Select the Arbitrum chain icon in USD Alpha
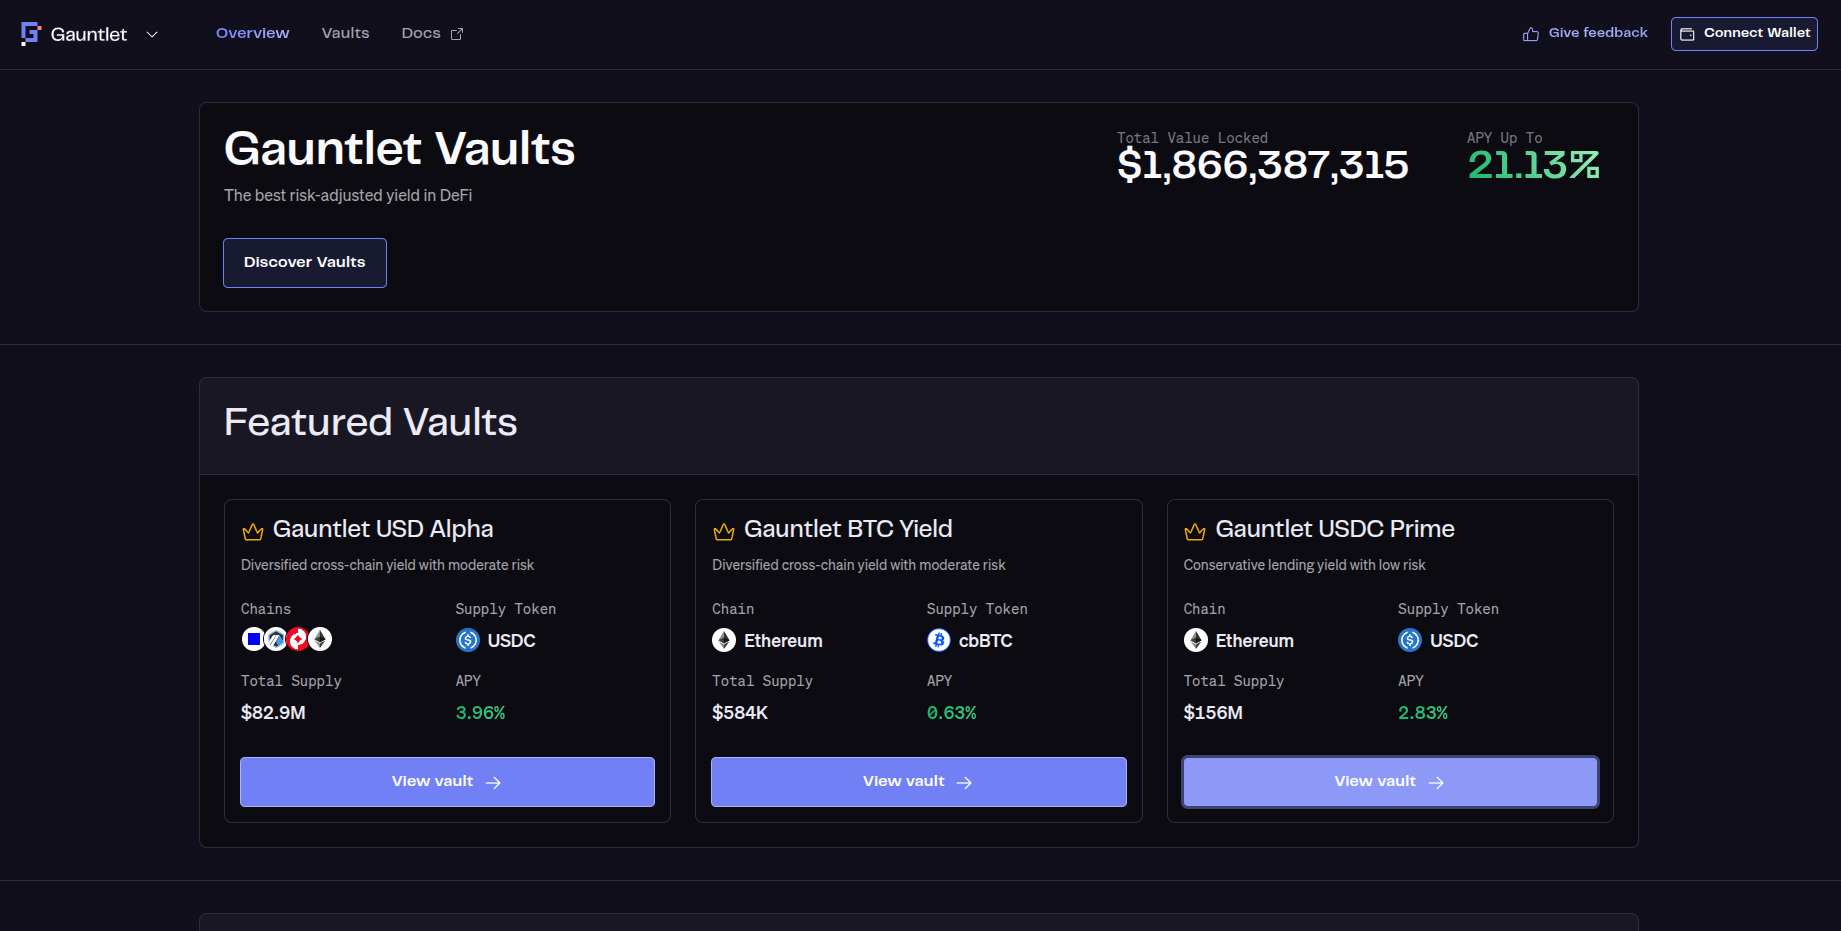 (x=275, y=639)
